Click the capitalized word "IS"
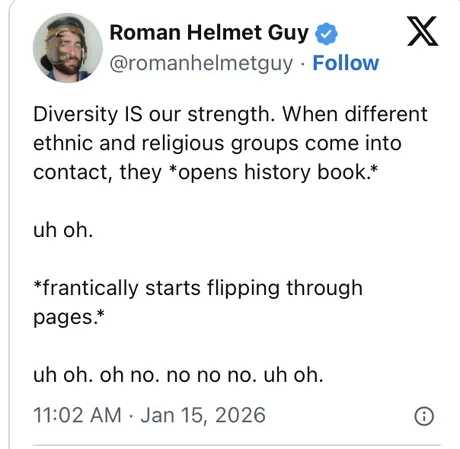 click(133, 114)
